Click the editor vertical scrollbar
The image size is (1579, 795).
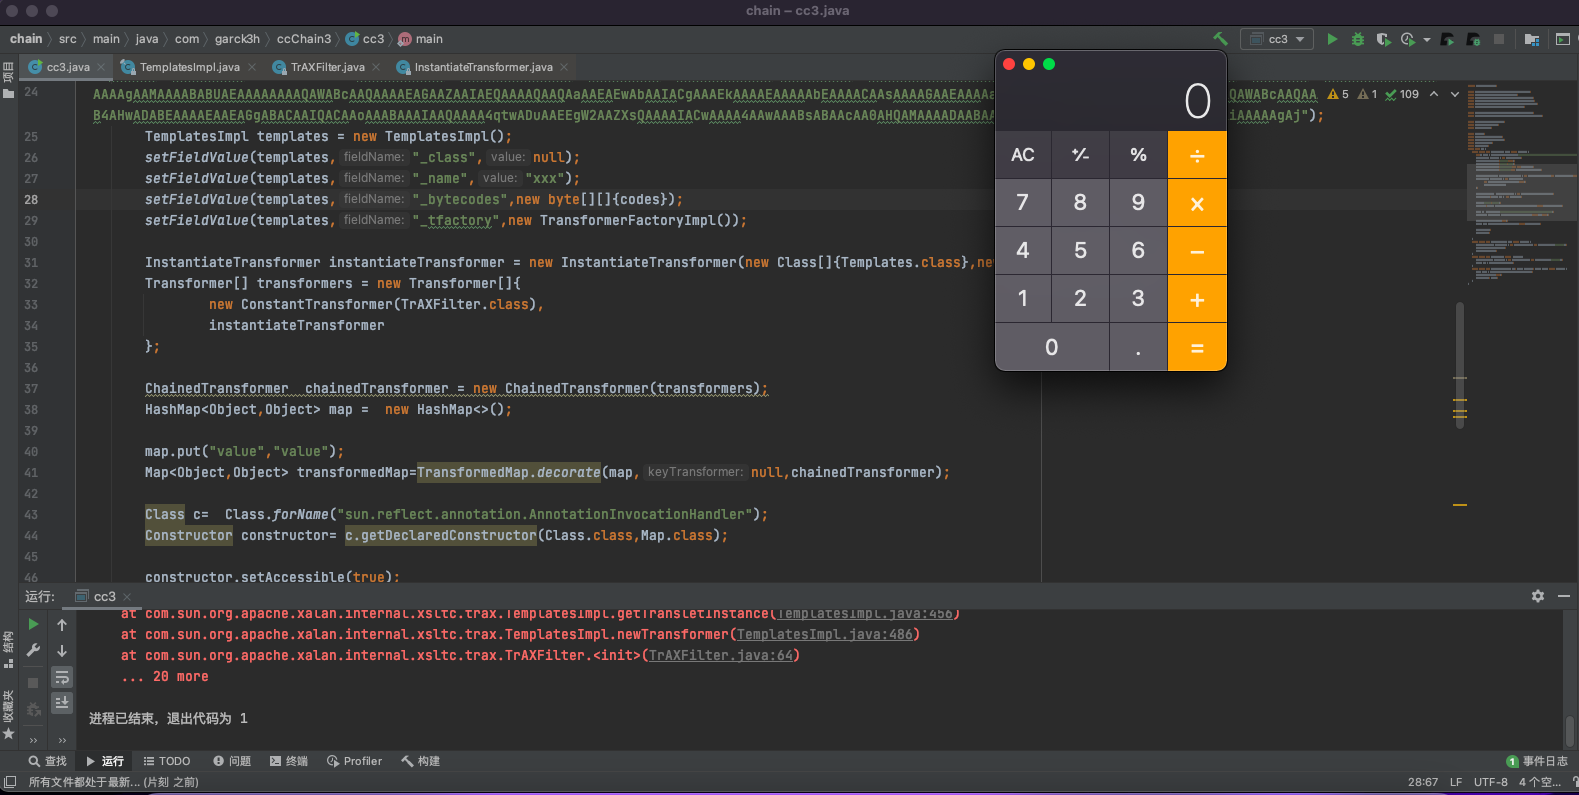(x=1460, y=365)
